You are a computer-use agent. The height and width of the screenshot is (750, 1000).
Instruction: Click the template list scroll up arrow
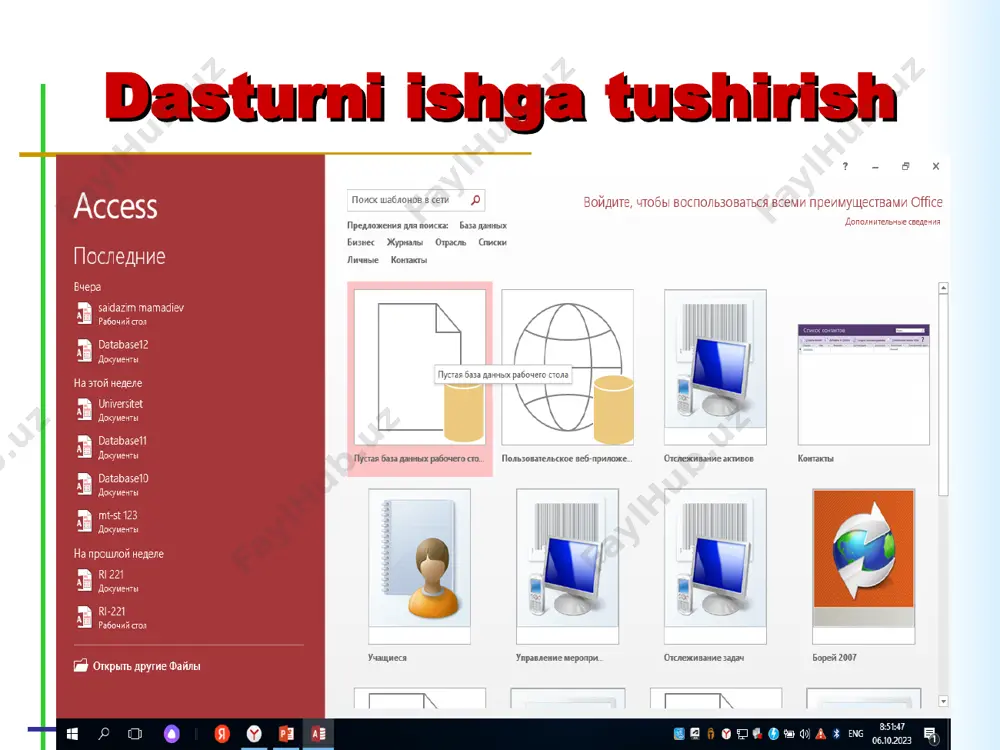pos(943,288)
